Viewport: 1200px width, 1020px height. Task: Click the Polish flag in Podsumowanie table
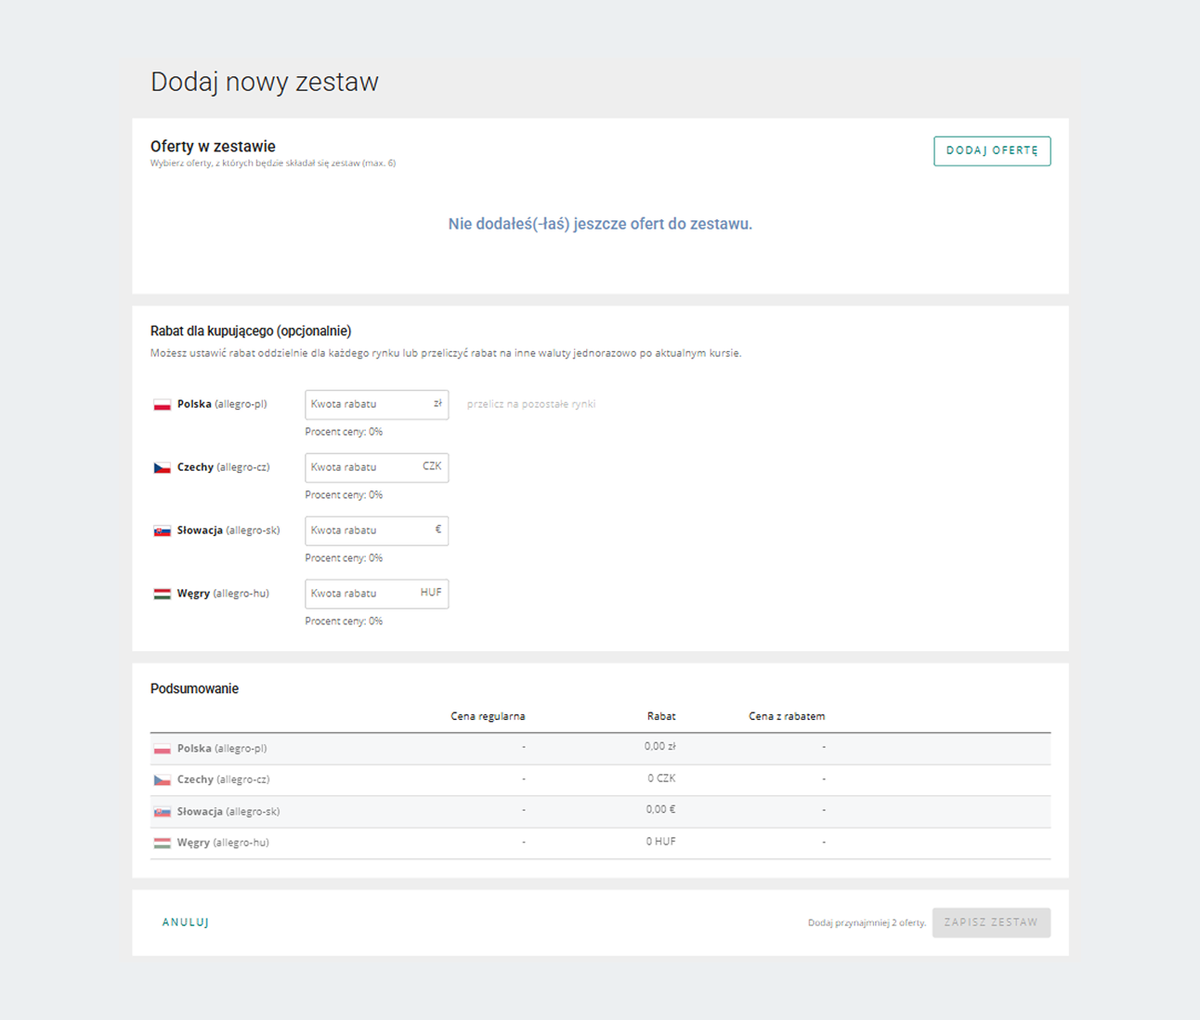pyautogui.click(x=162, y=749)
